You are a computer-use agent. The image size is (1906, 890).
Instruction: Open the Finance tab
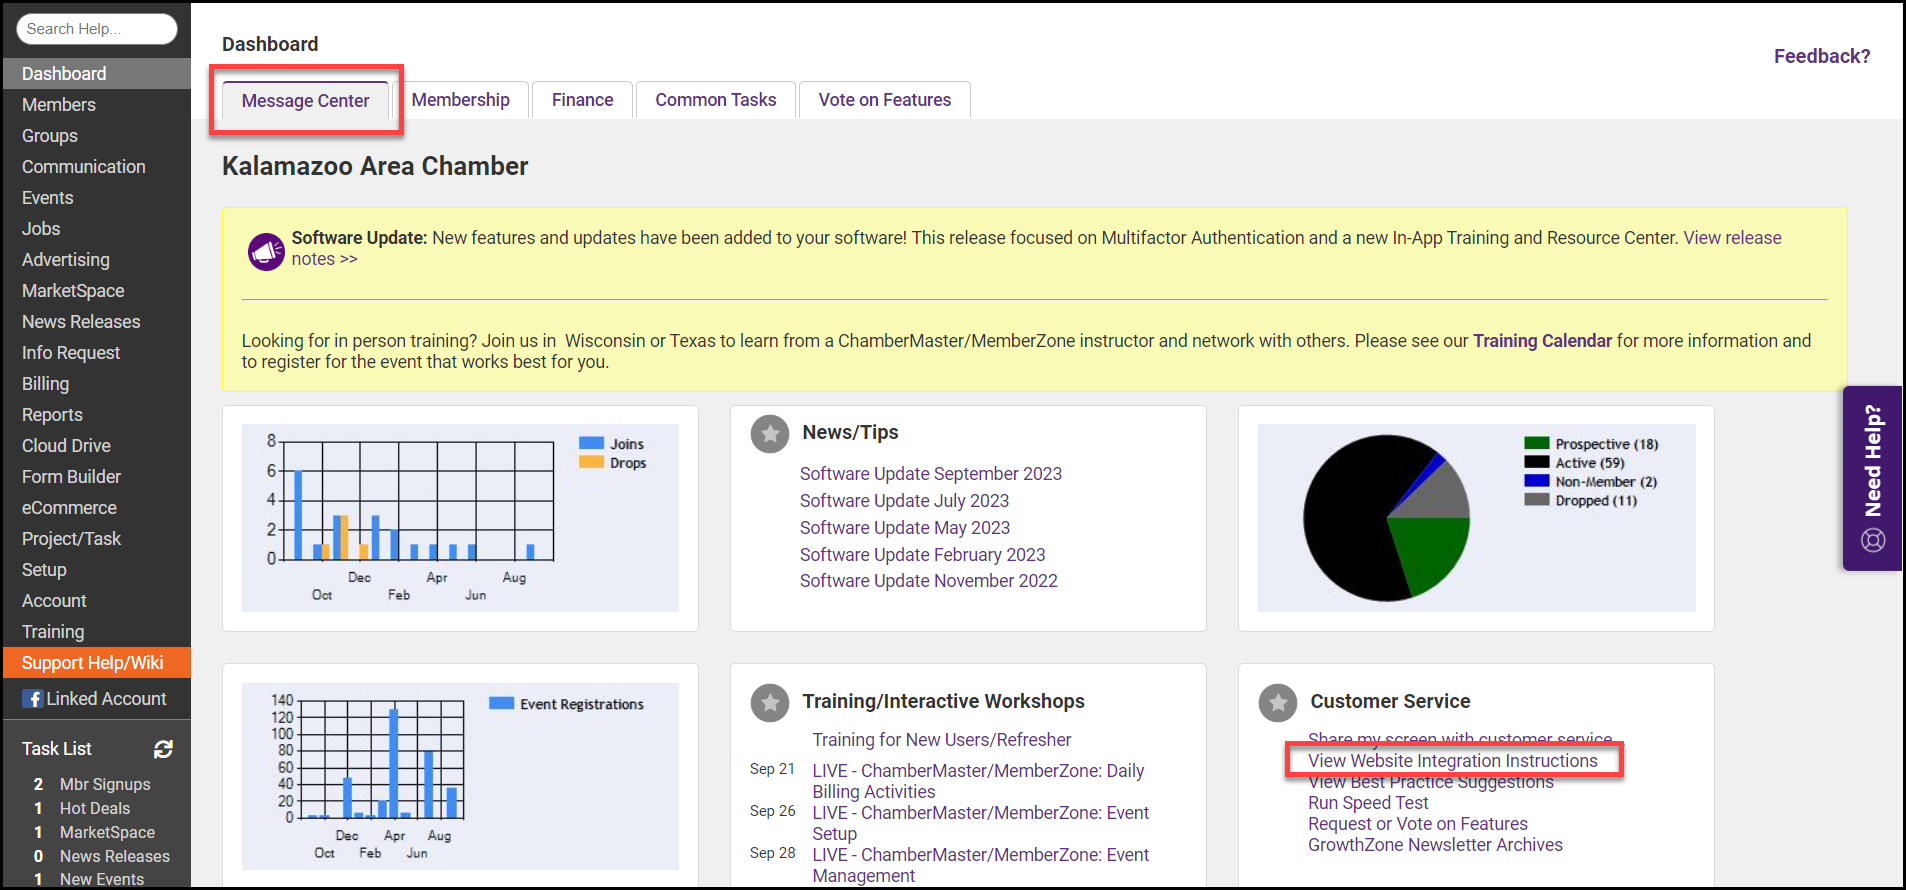(582, 100)
